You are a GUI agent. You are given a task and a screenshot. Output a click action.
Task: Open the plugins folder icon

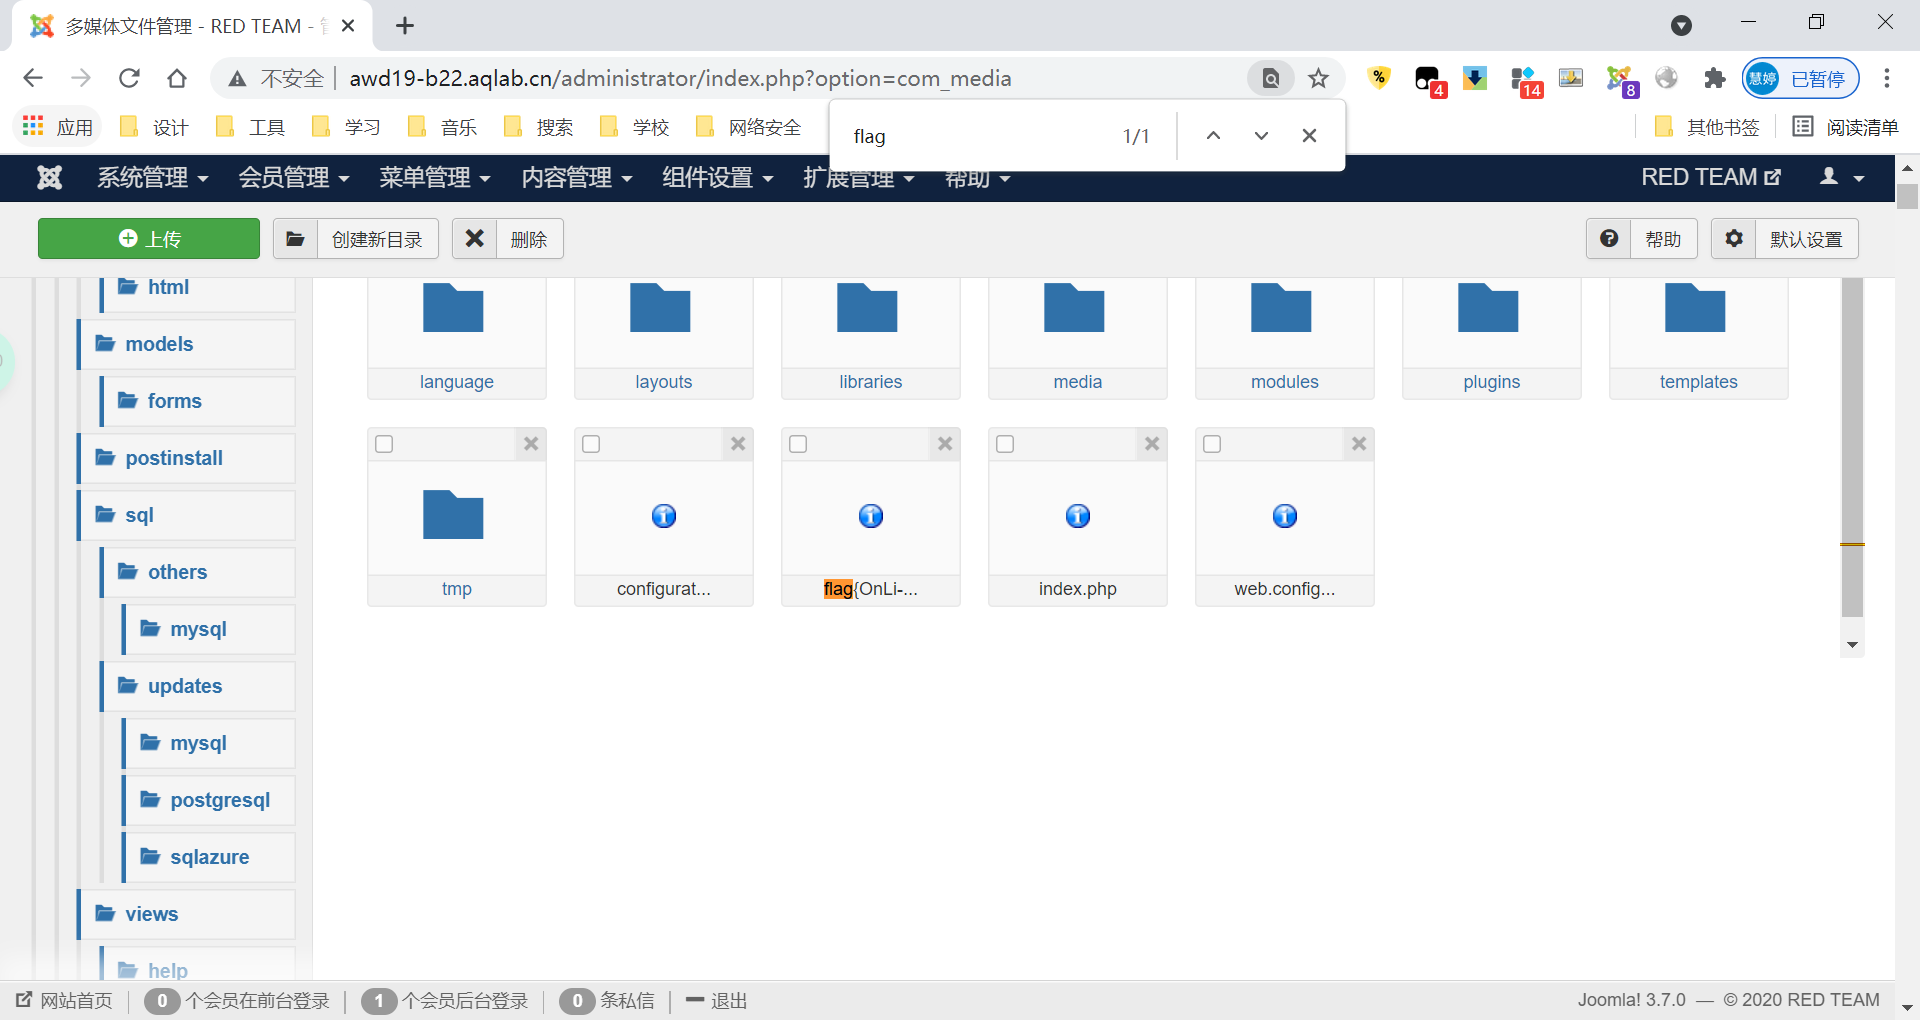pos(1488,308)
